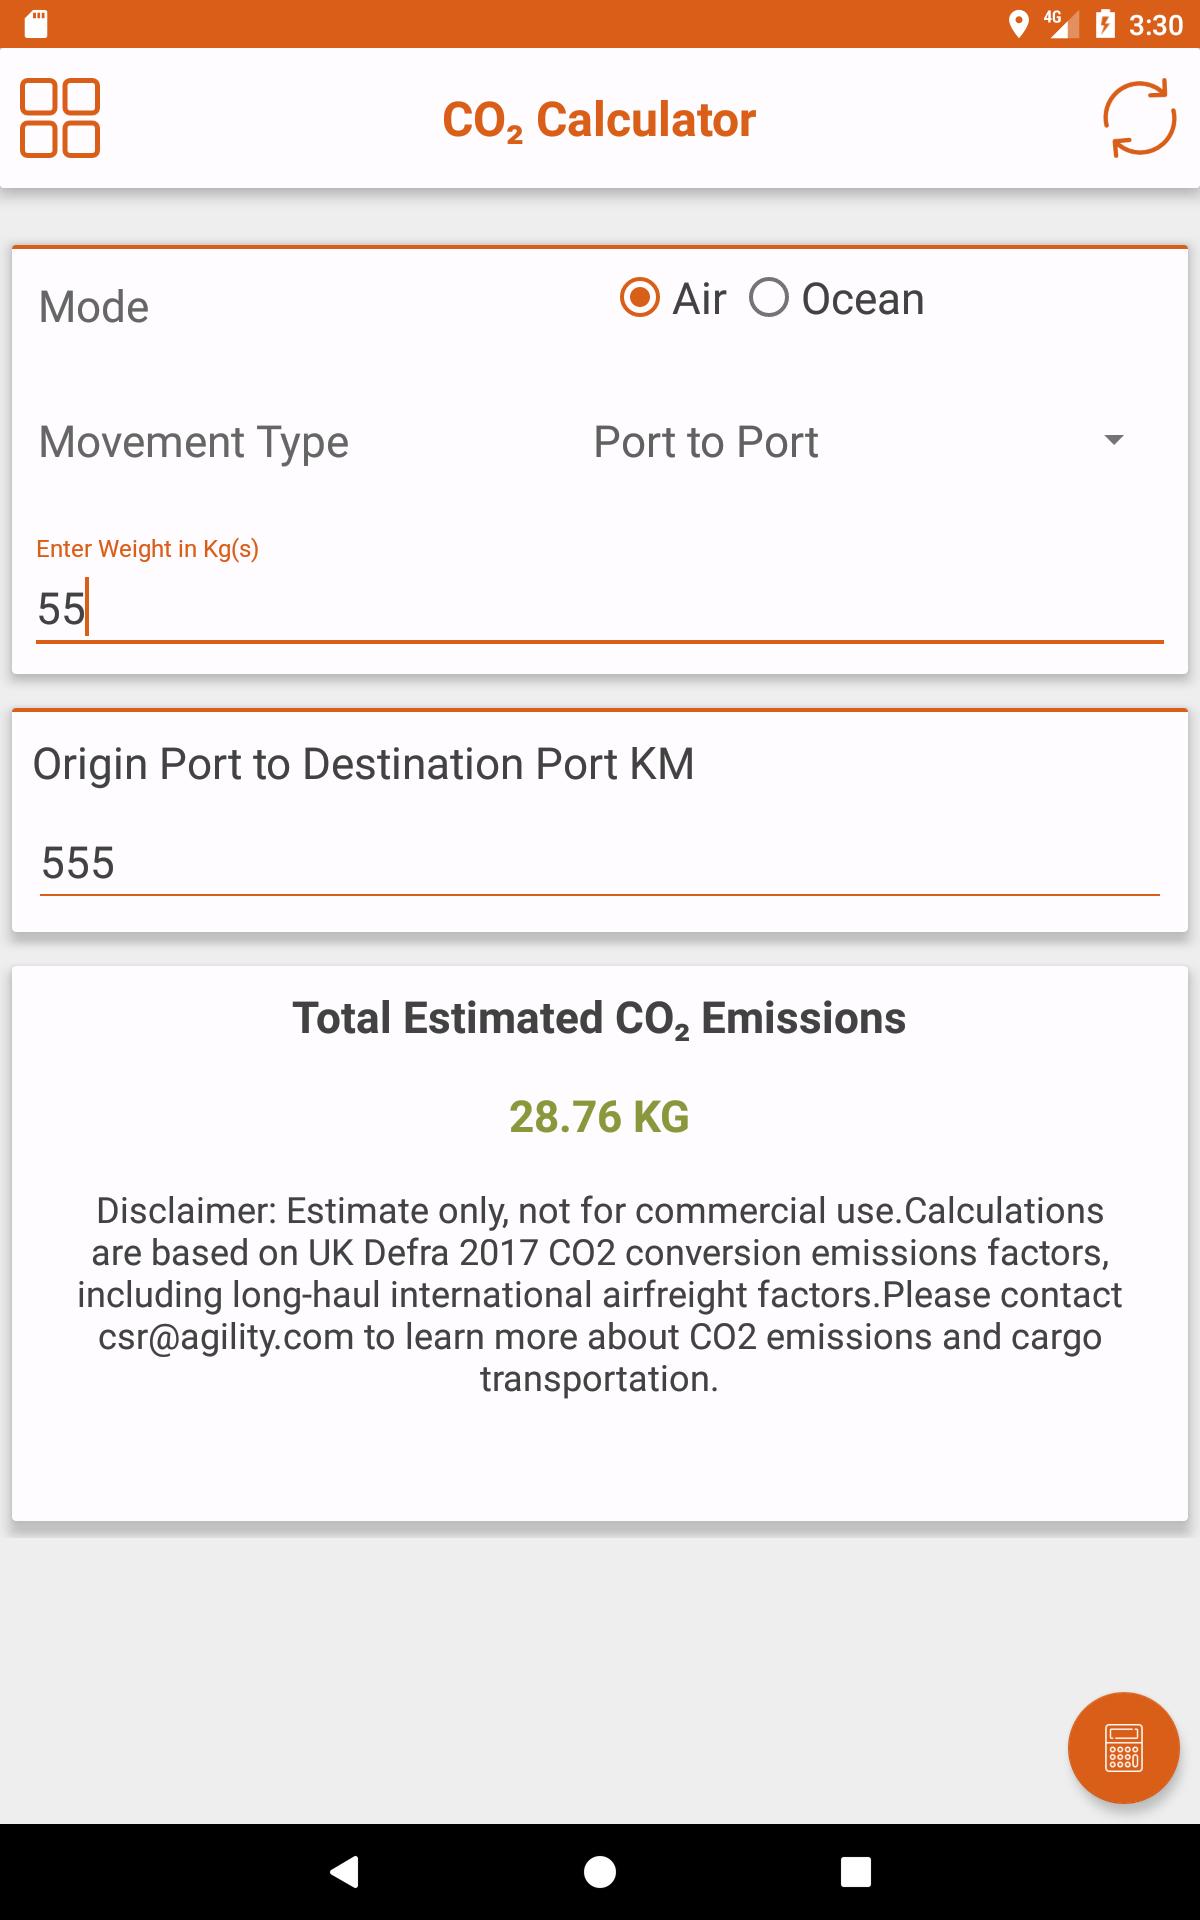Select the Ocean mode radio button
The image size is (1200, 1920).
click(769, 298)
